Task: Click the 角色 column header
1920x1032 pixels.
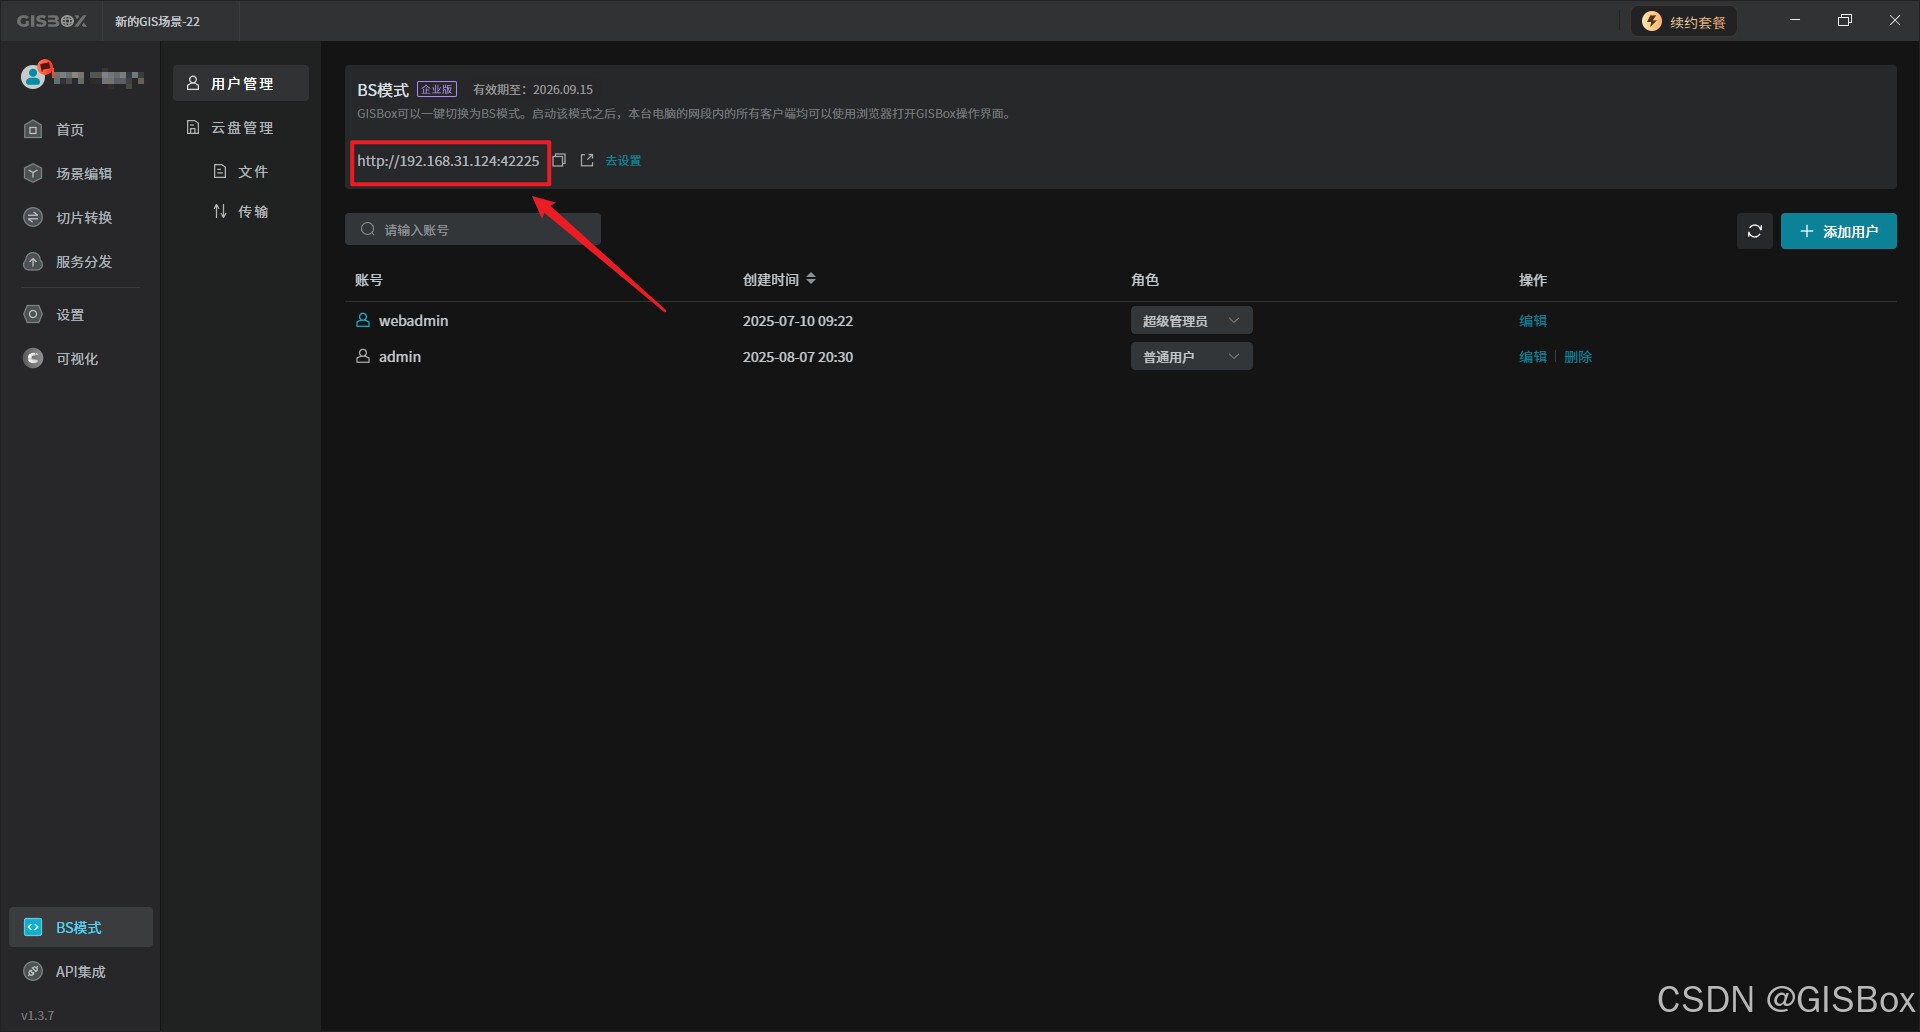Action: (x=1145, y=280)
